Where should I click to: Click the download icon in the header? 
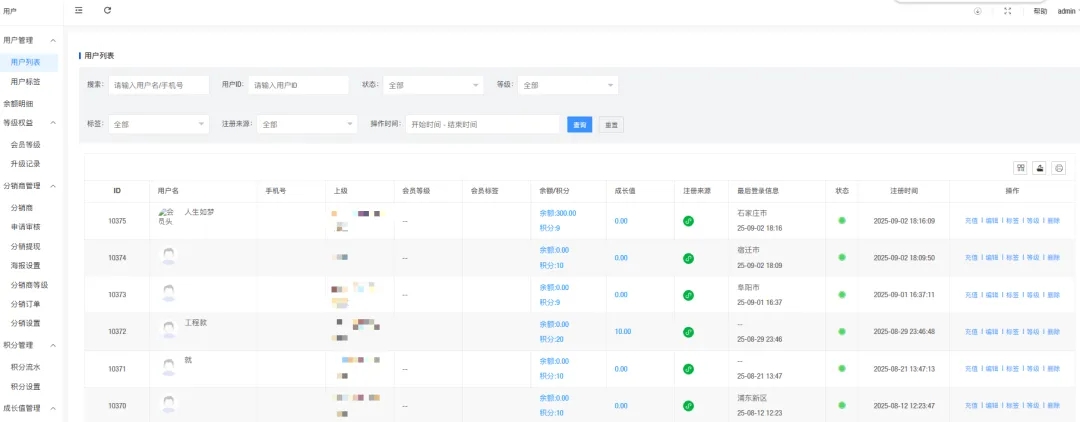click(x=977, y=11)
